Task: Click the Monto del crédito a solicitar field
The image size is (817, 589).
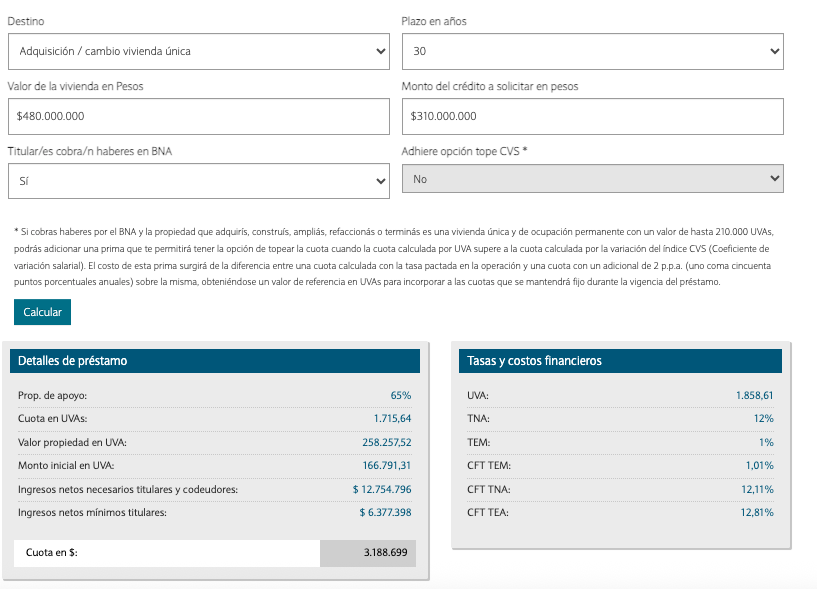Action: click(x=592, y=116)
